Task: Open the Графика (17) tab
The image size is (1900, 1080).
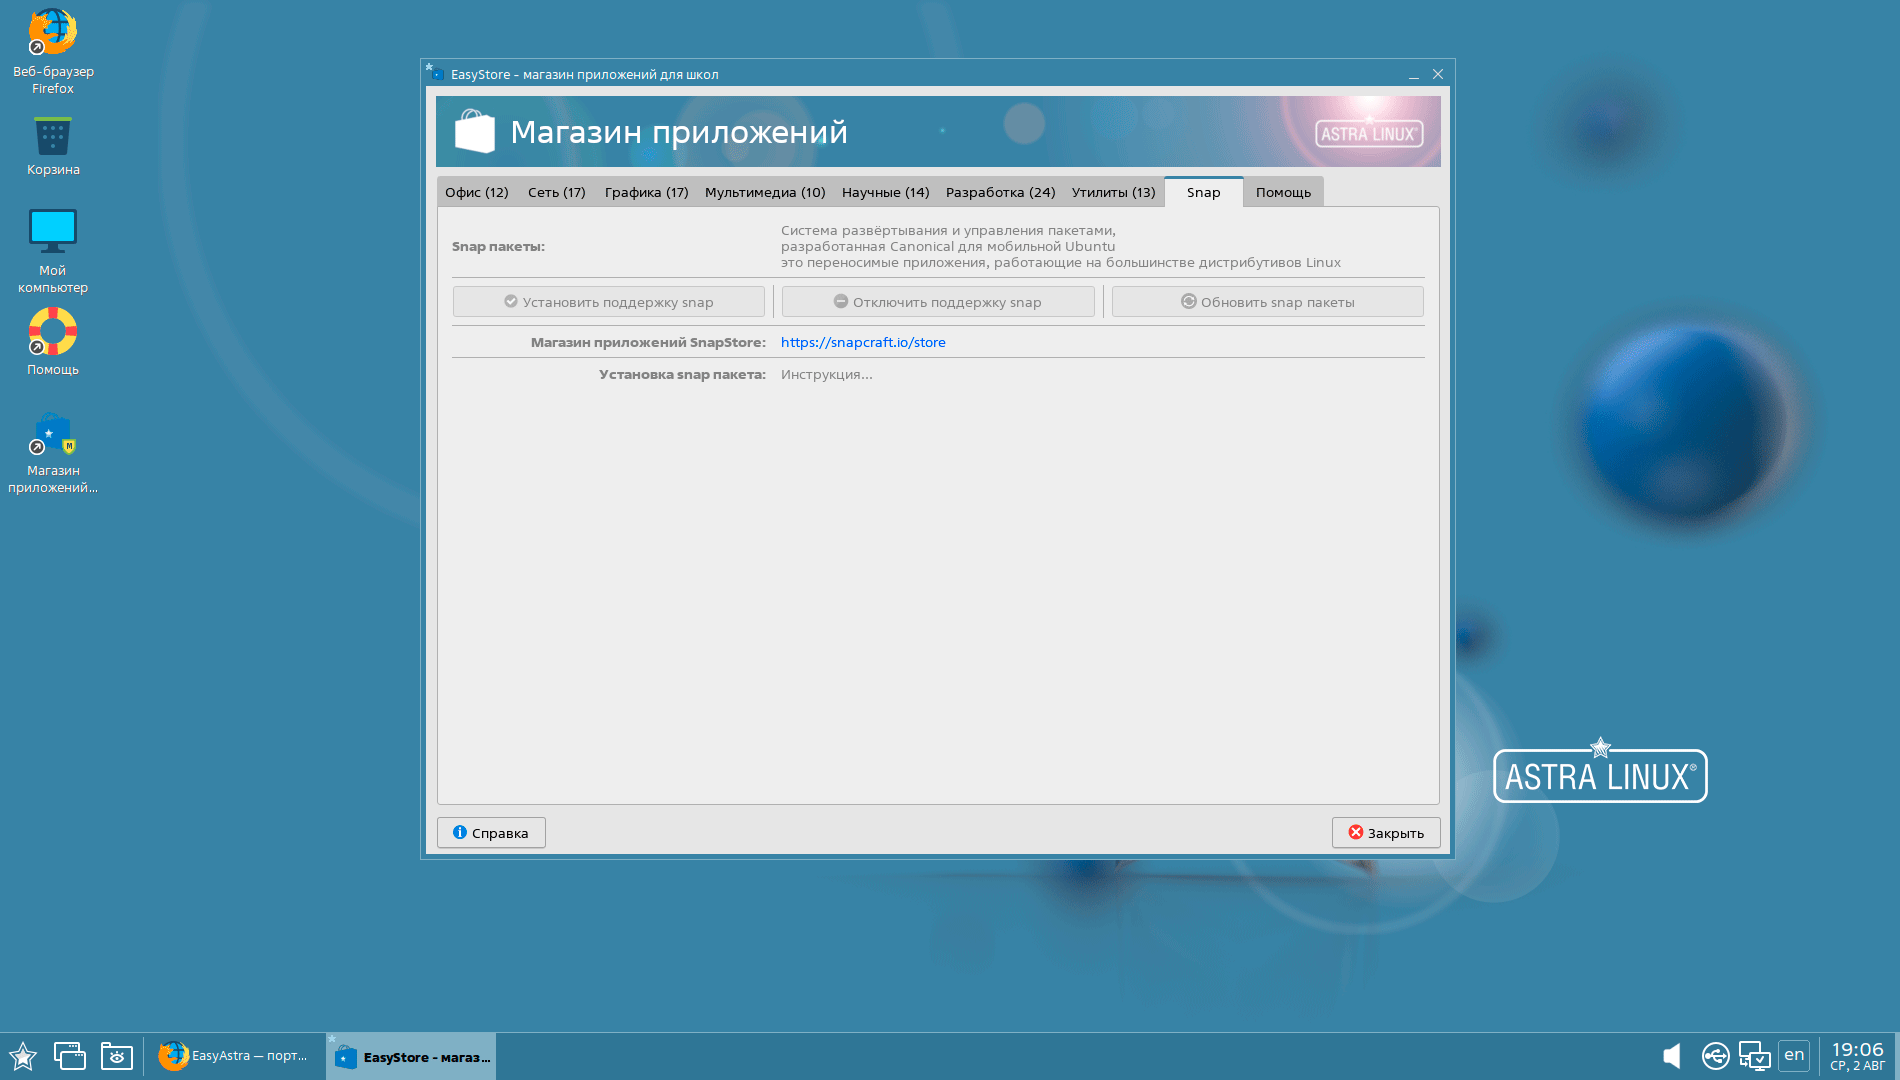Action: pyautogui.click(x=646, y=192)
